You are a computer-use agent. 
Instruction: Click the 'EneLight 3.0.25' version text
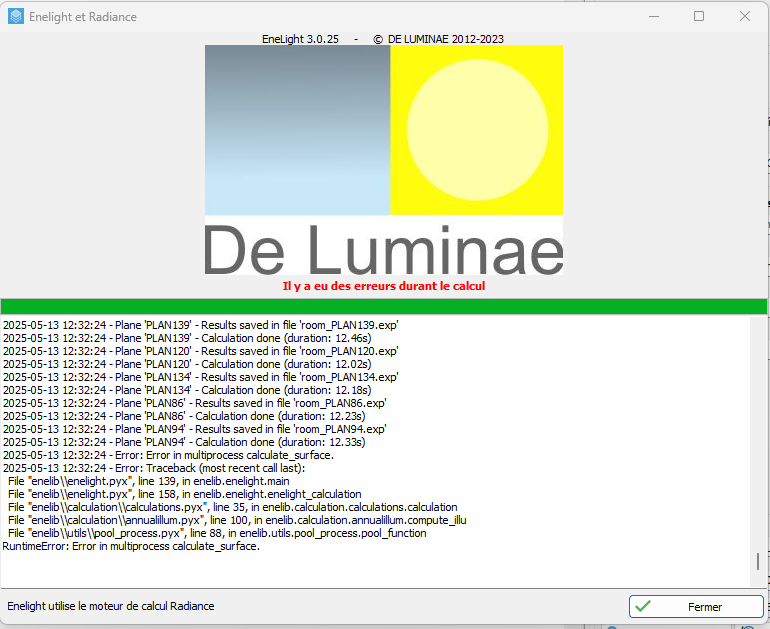(301, 39)
